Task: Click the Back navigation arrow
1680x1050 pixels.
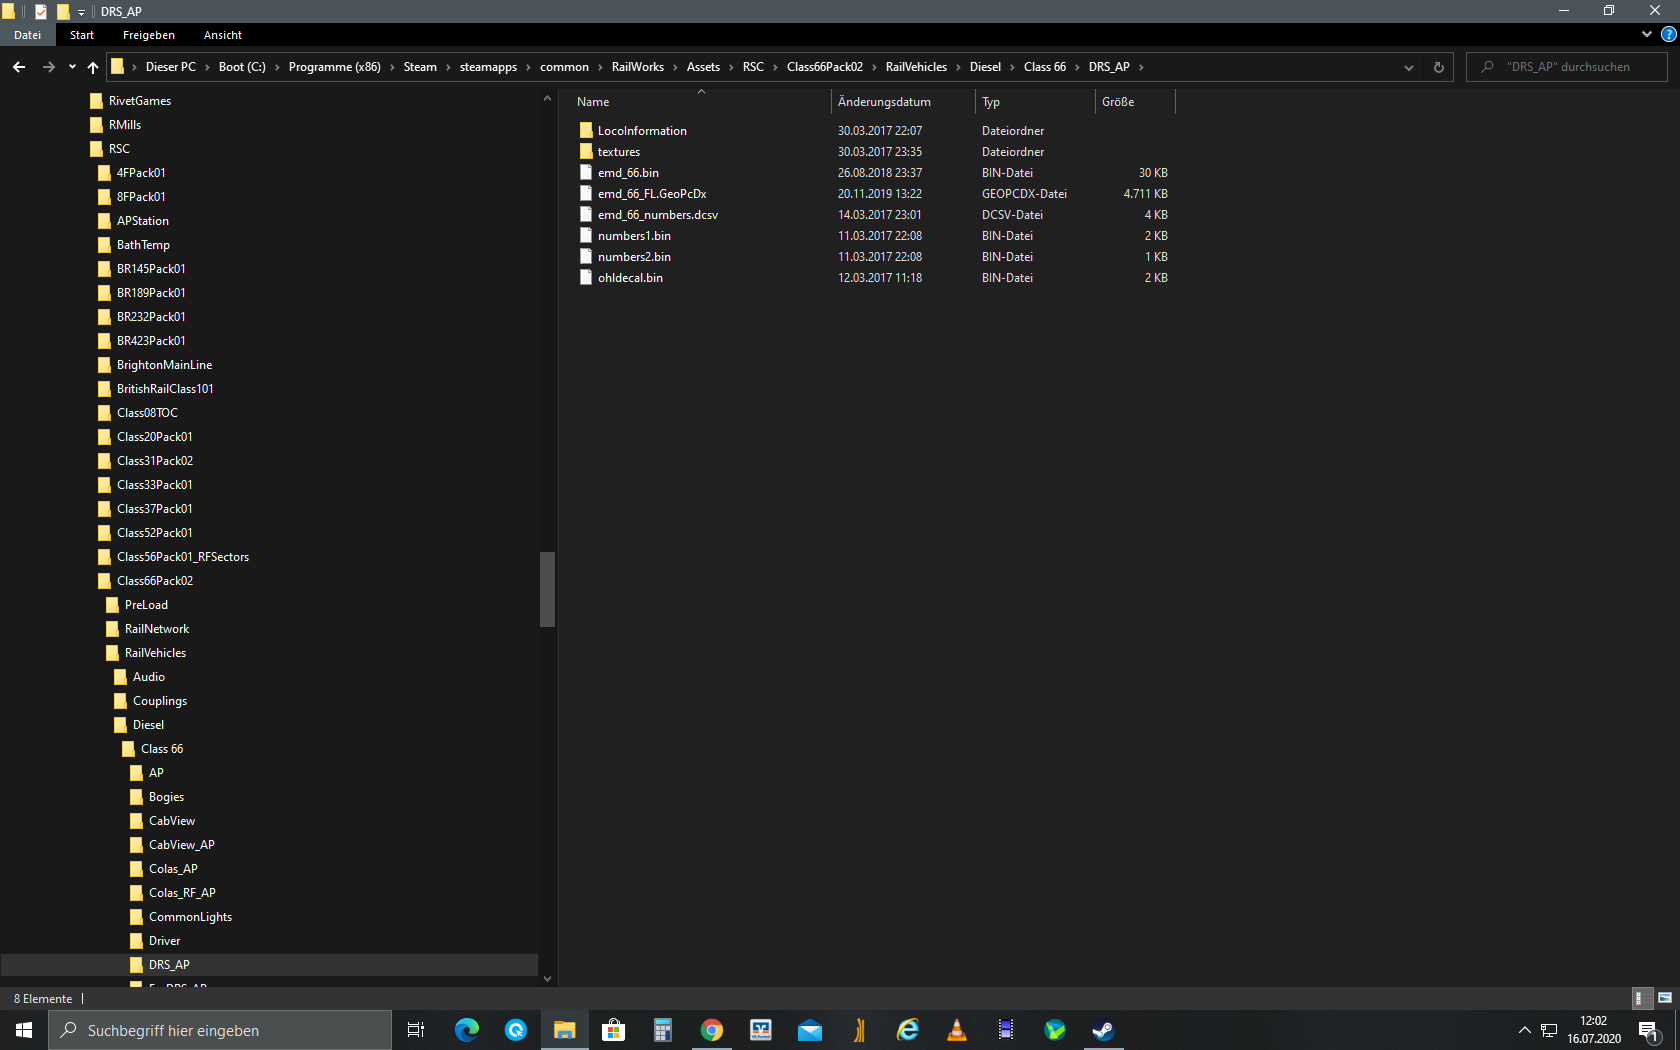Action: (19, 67)
